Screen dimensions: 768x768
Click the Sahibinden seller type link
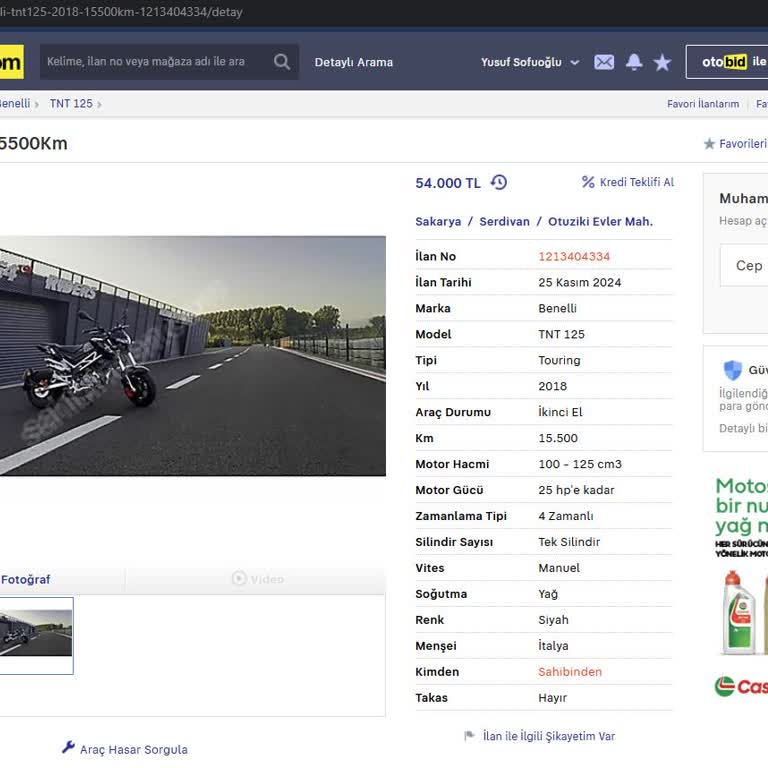(x=570, y=672)
